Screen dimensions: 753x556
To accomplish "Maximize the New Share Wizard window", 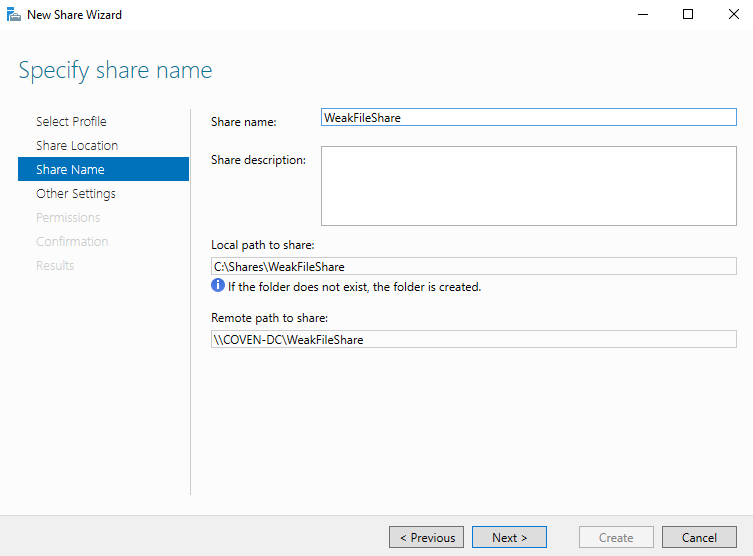I will tap(688, 14).
